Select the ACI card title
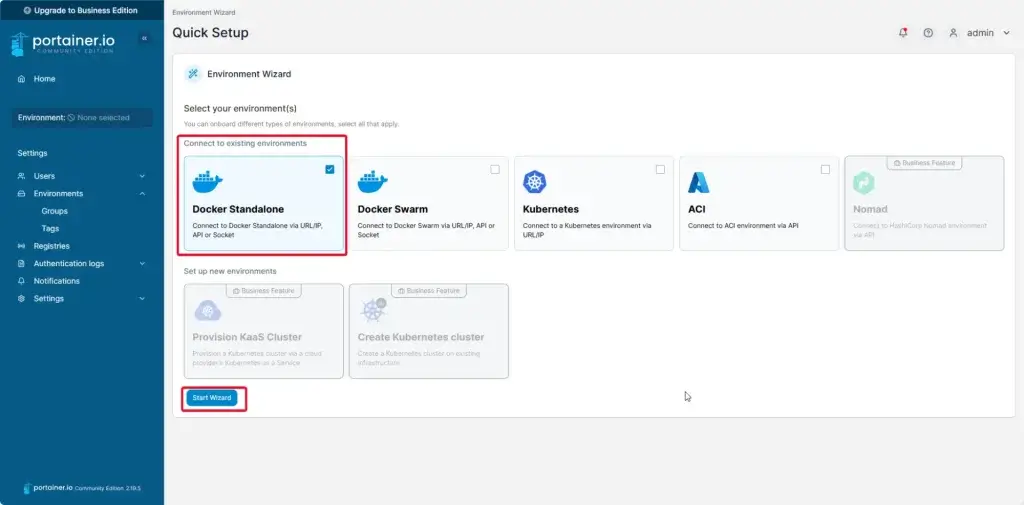This screenshot has width=1024, height=505. (x=696, y=210)
